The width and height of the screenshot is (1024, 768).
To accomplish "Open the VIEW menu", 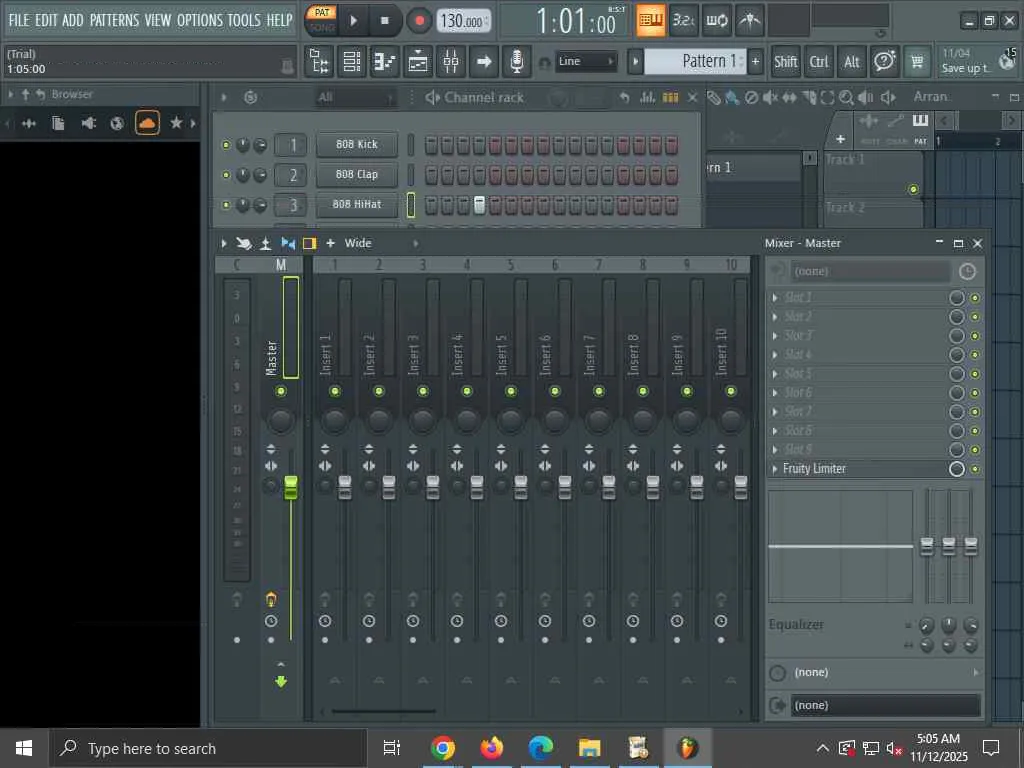I will pyautogui.click(x=158, y=20).
